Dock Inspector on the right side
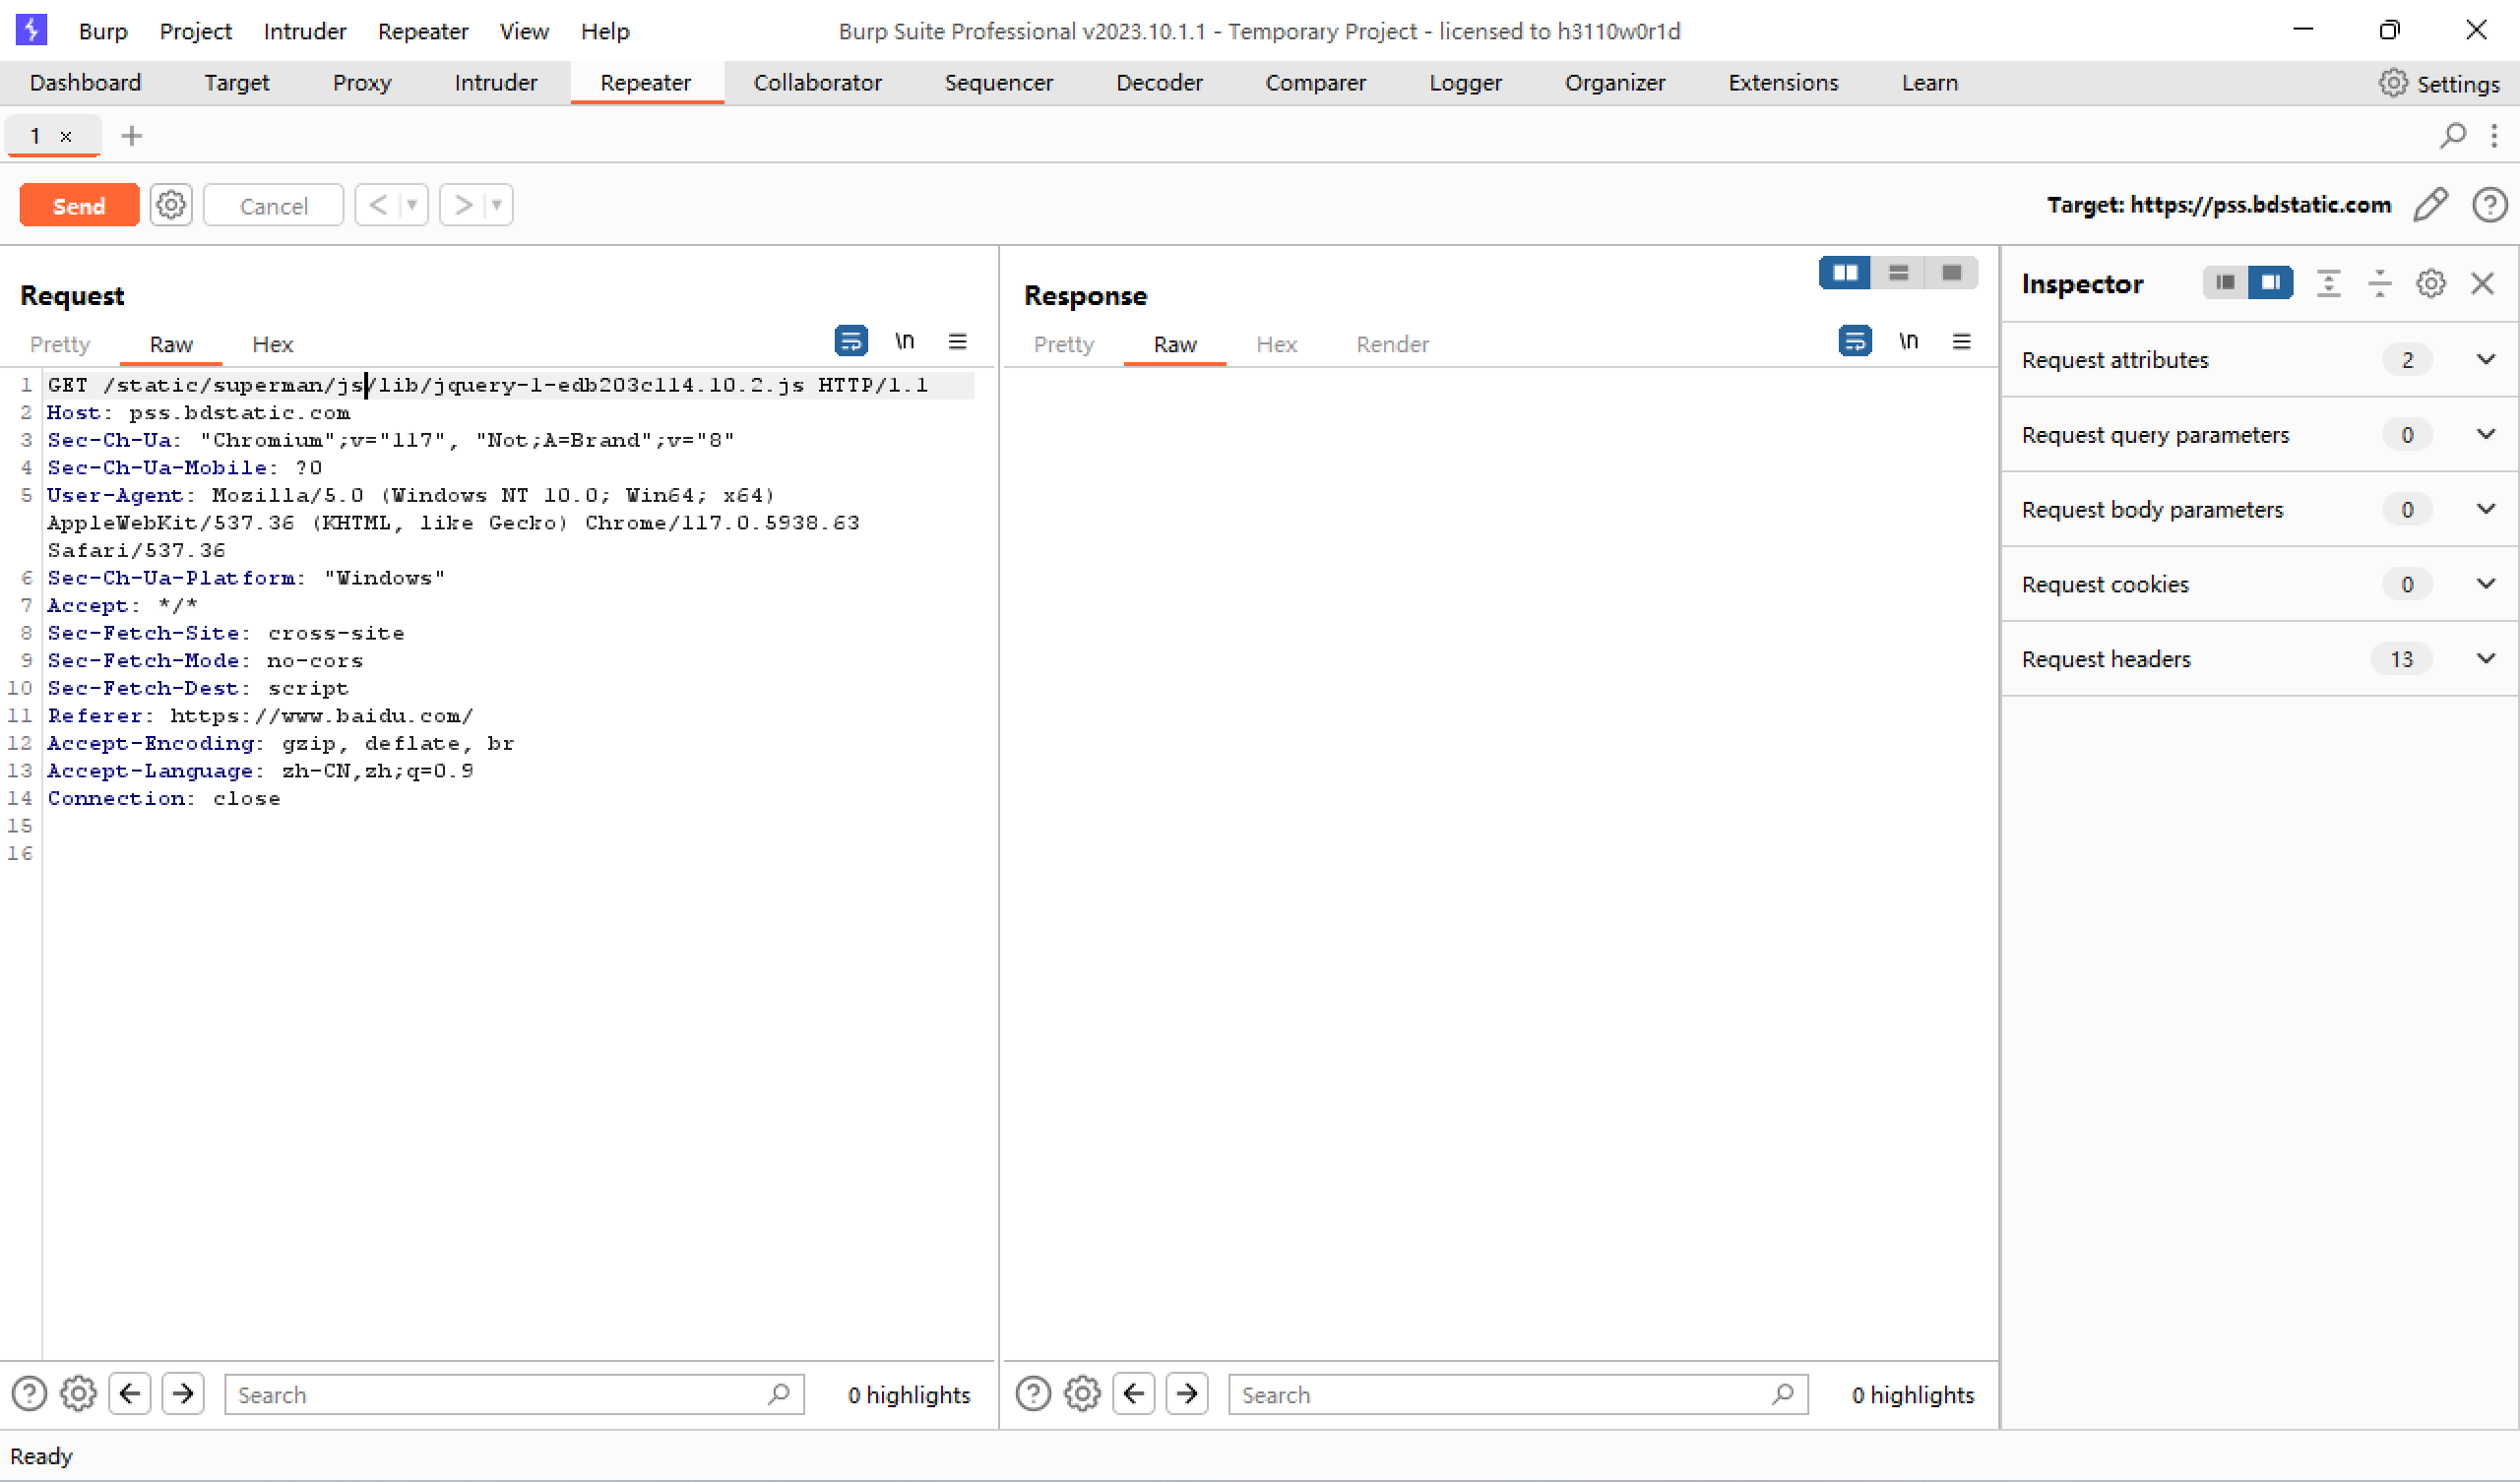The width and height of the screenshot is (2520, 1482). click(x=2270, y=283)
